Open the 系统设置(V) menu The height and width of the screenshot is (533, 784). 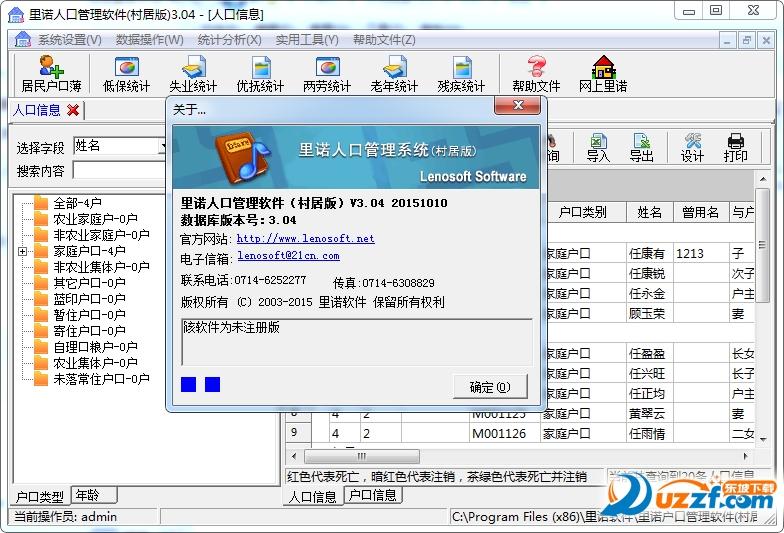pyautogui.click(x=70, y=40)
